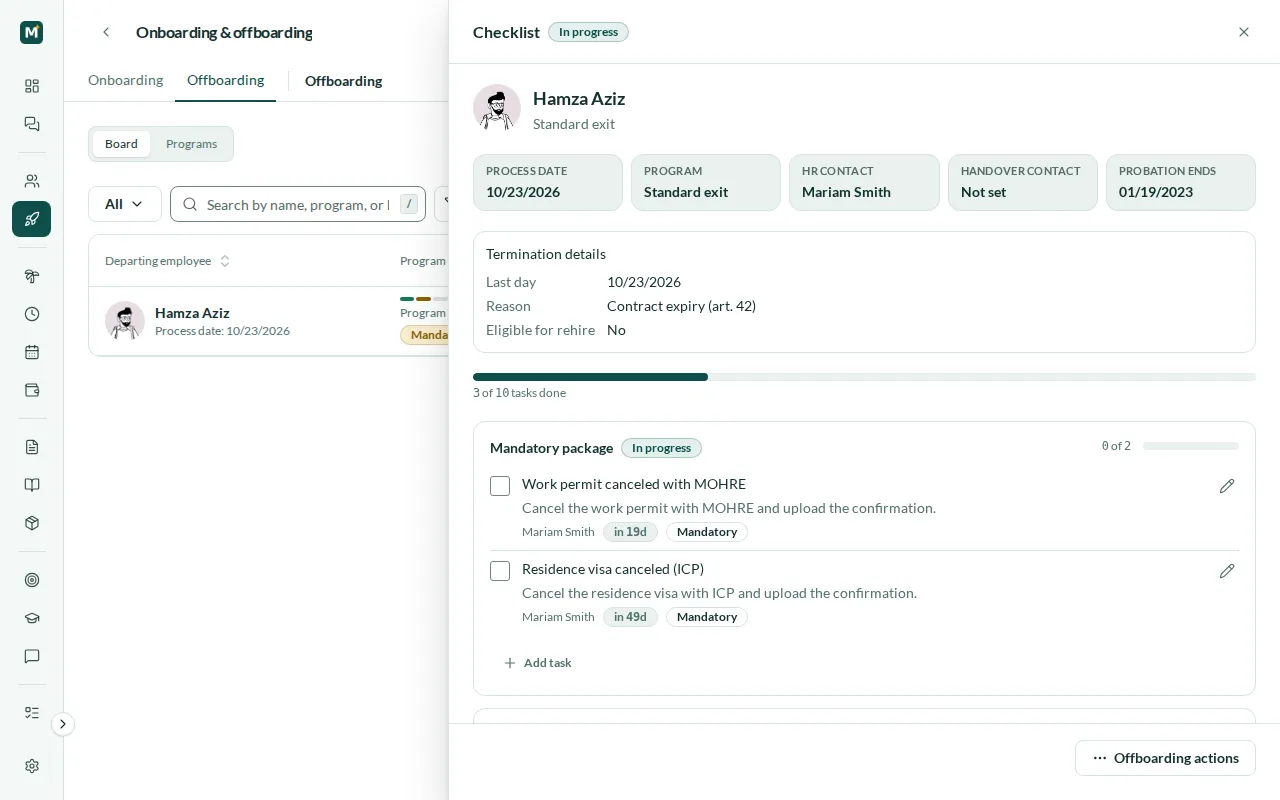The width and height of the screenshot is (1280, 800).
Task: Open the single speech bubble feedback icon
Action: [x=32, y=656]
